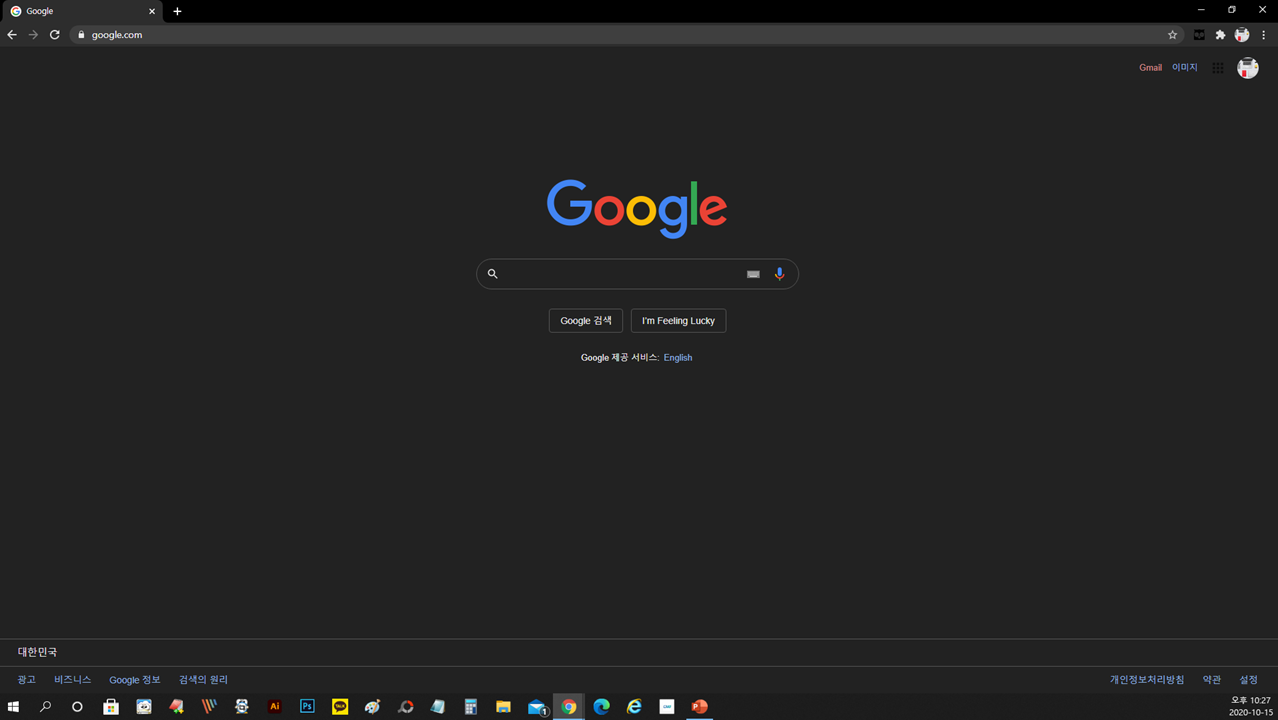The width and height of the screenshot is (1278, 720).
Task: Open Internet Explorer from taskbar
Action: [x=634, y=707]
